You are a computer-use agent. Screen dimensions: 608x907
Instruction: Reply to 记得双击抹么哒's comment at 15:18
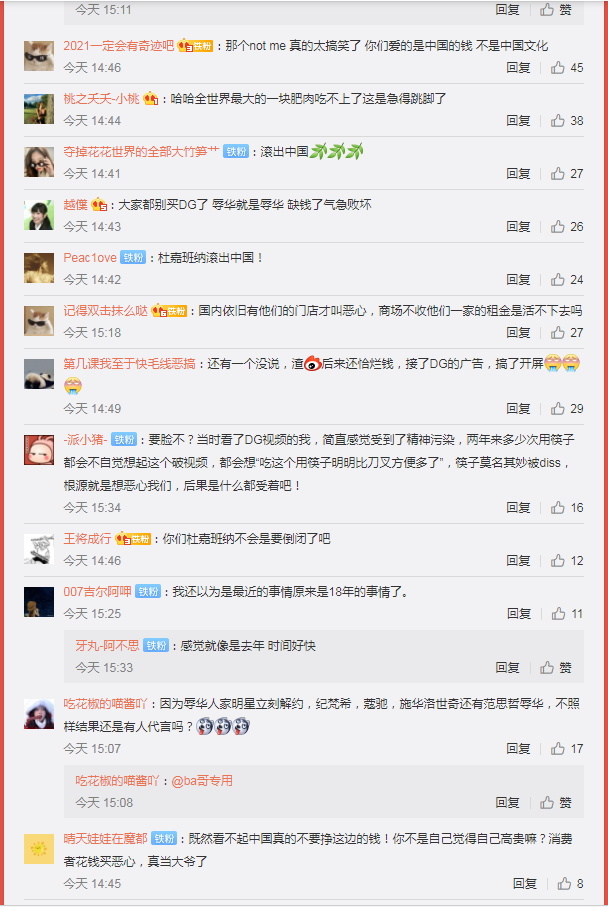518,333
